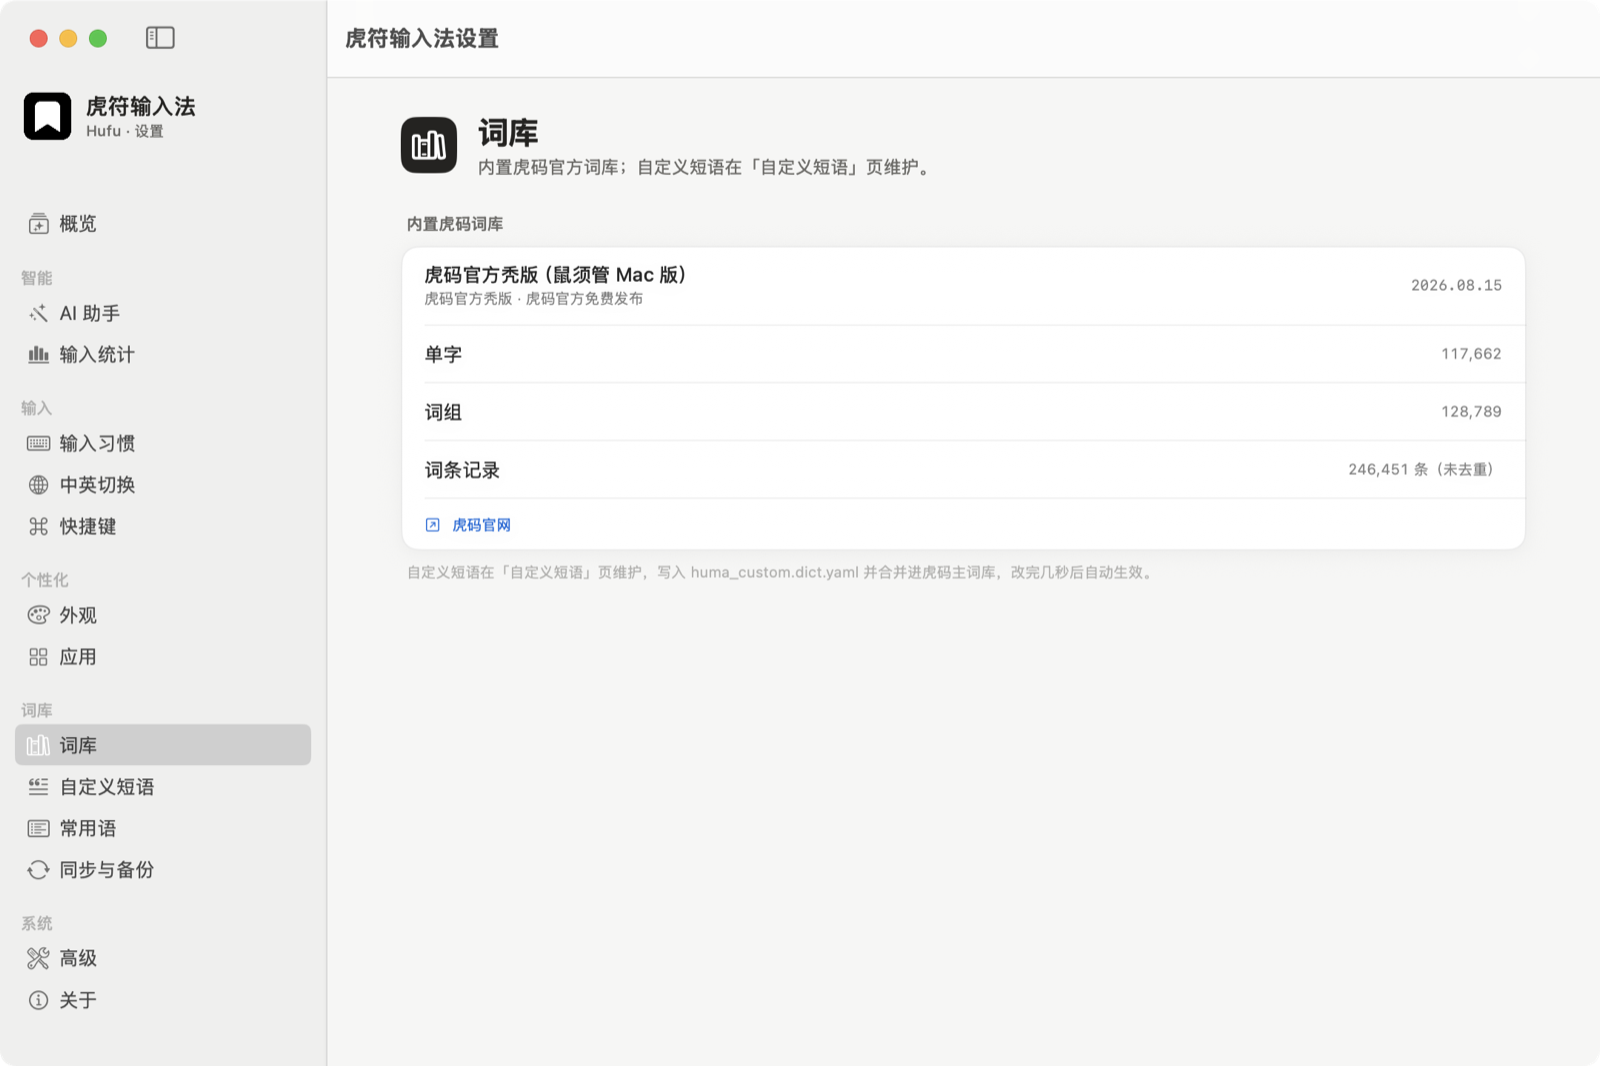Click the 单字 count 117,662
This screenshot has height=1066, width=1600.
1471,354
